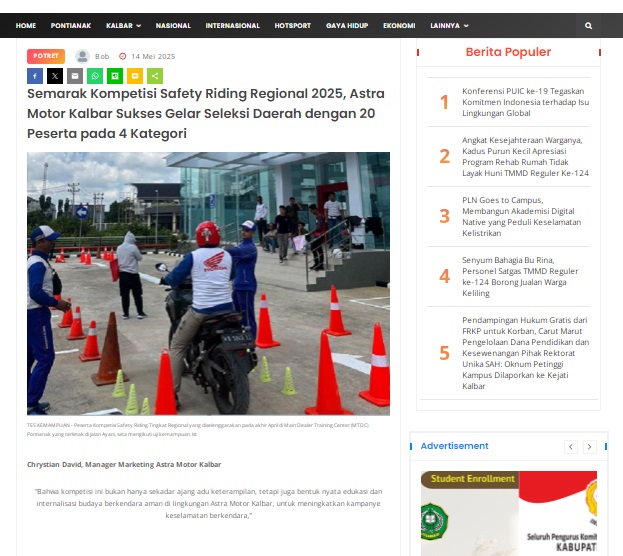Viewport: 623px width, 556px height.
Task: Share article on LINE
Action: (115, 76)
